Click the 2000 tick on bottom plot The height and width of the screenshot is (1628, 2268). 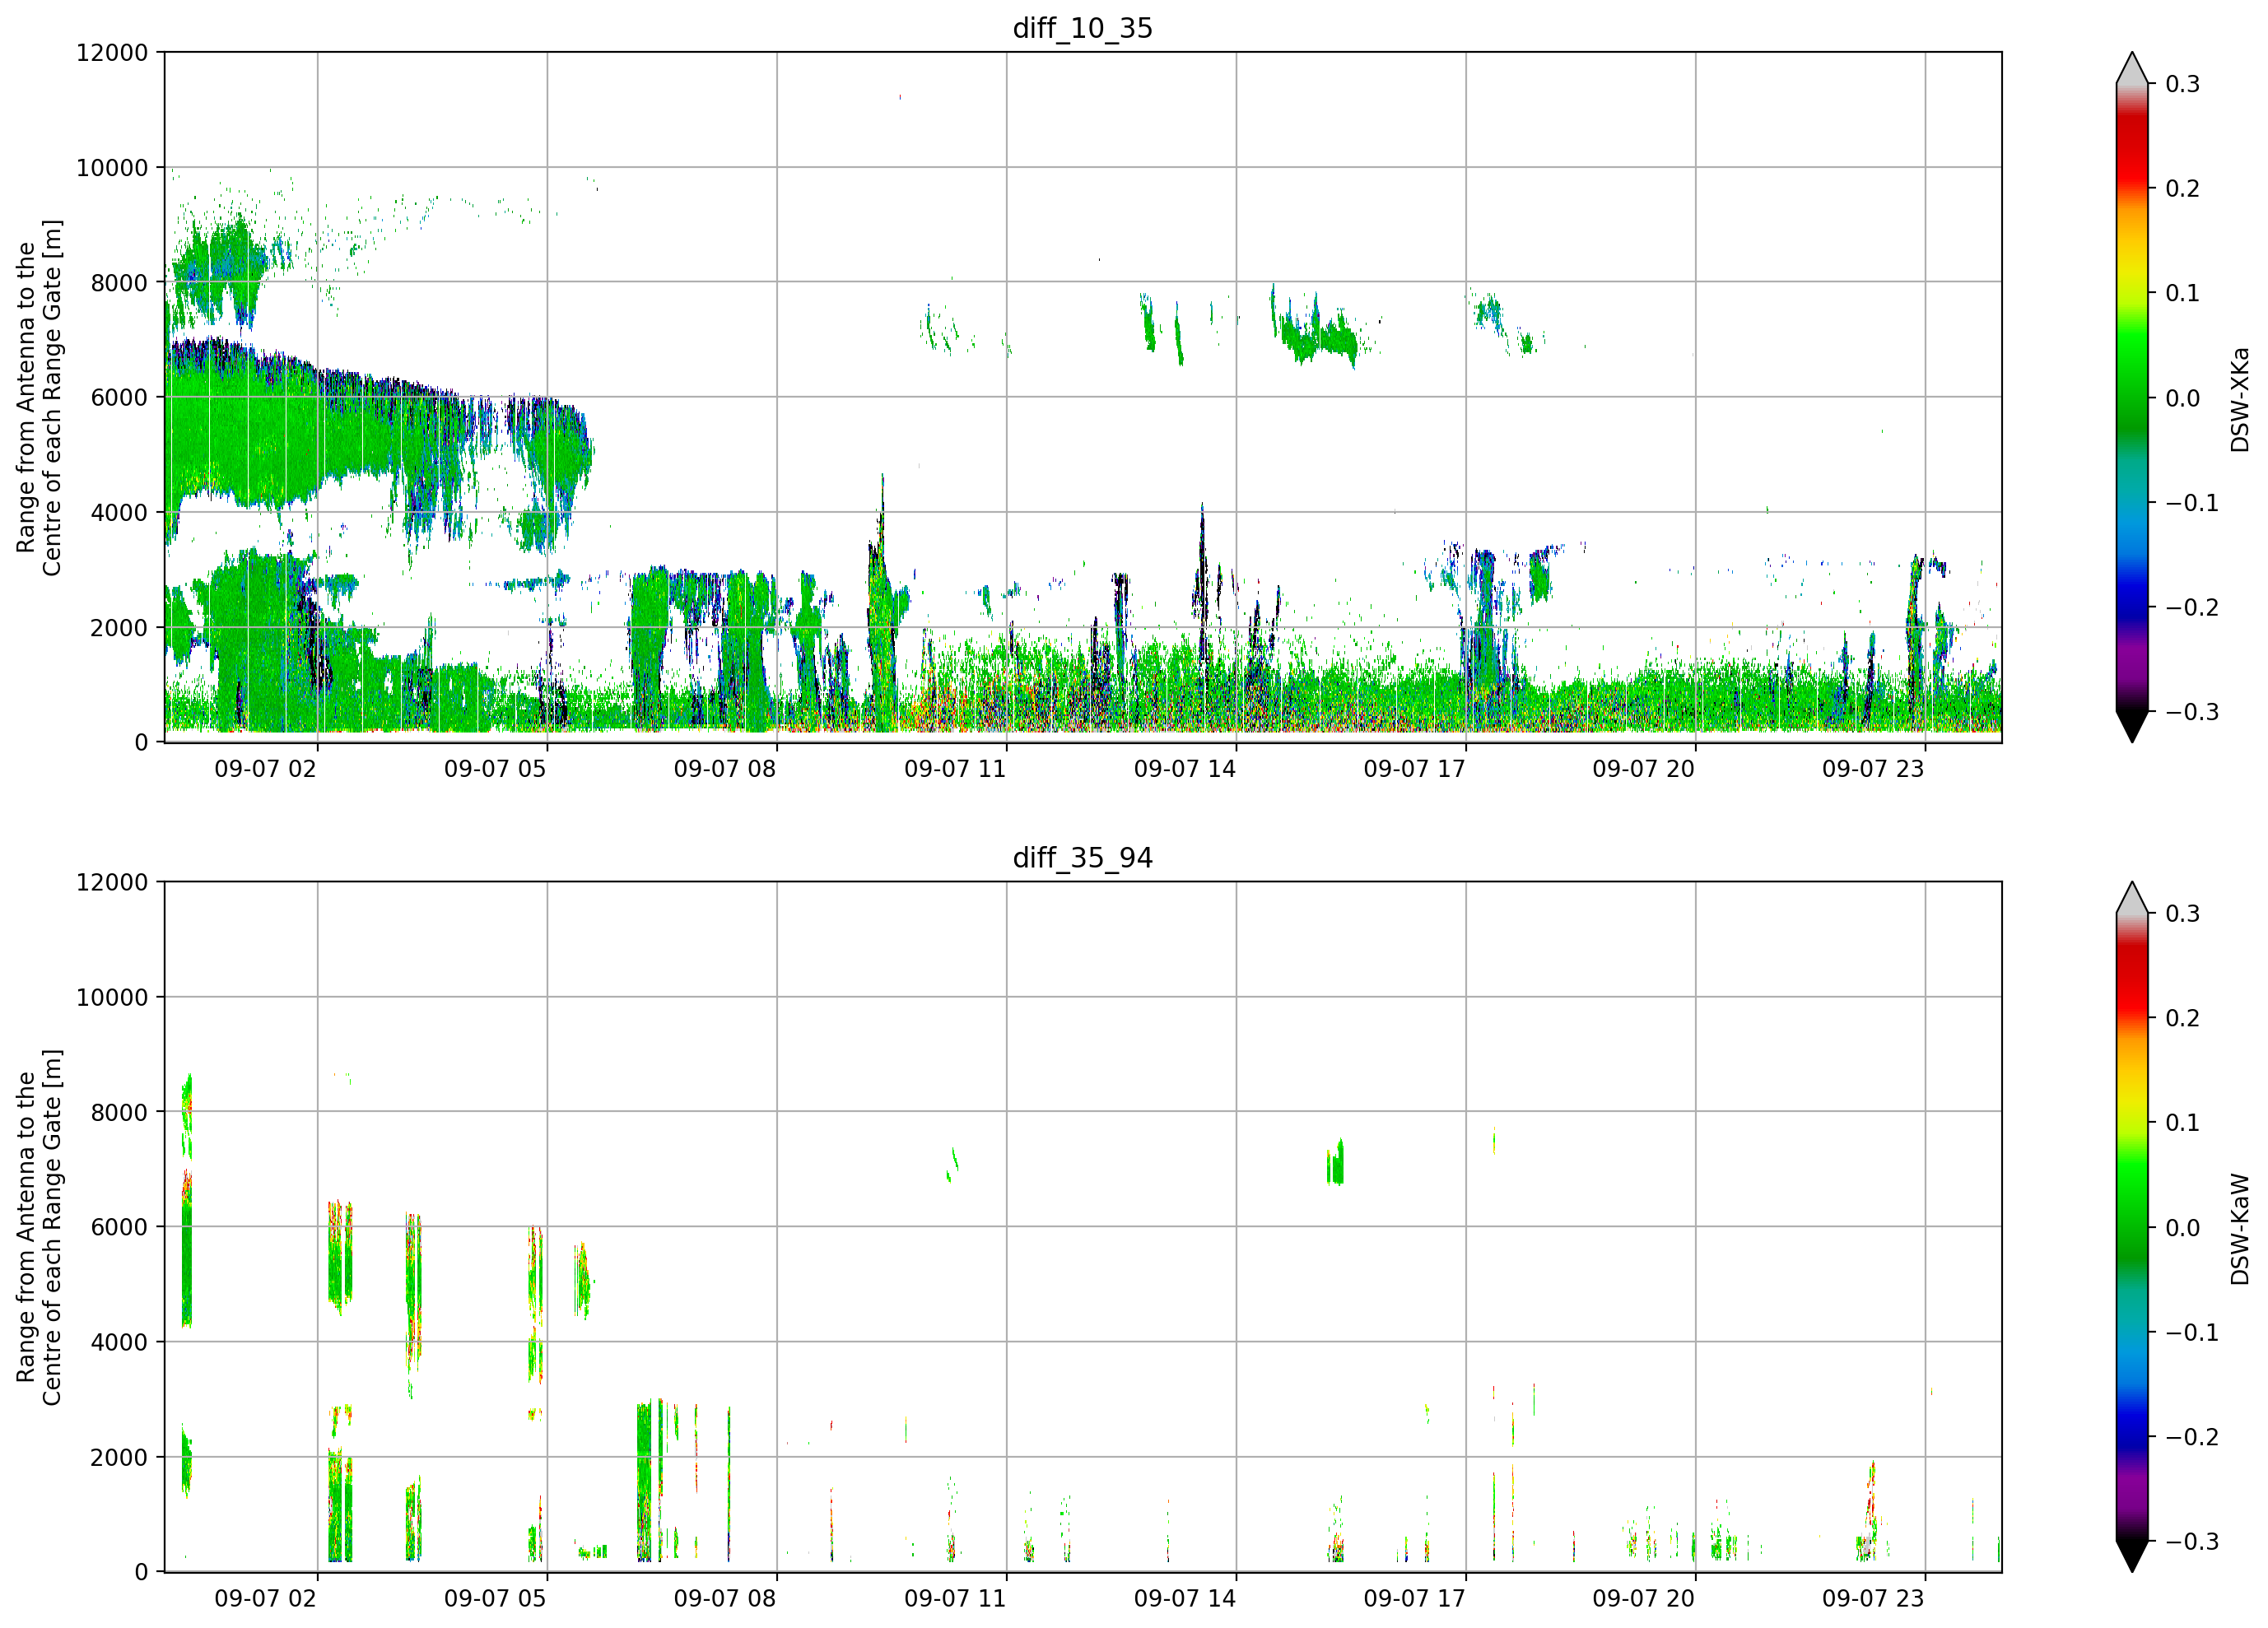(x=119, y=1457)
